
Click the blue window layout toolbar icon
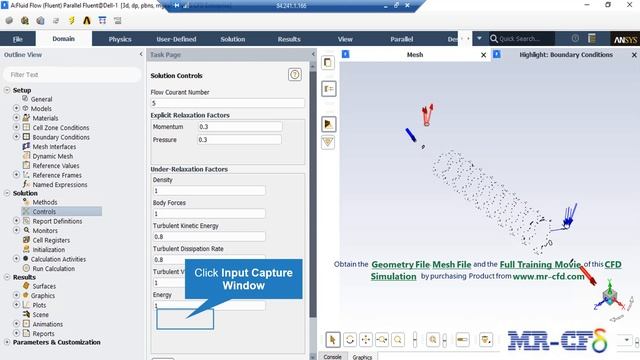point(102,20)
